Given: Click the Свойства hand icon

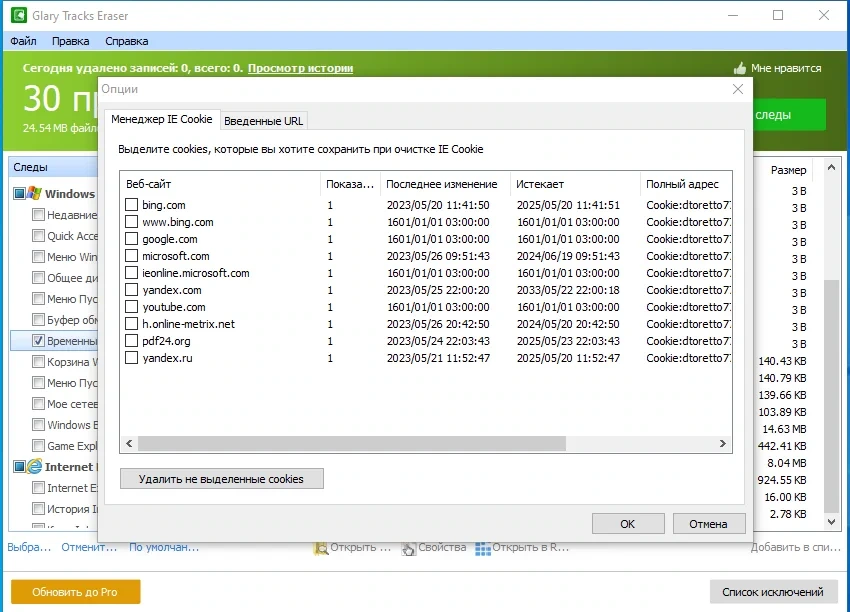Looking at the screenshot, I should coord(408,549).
